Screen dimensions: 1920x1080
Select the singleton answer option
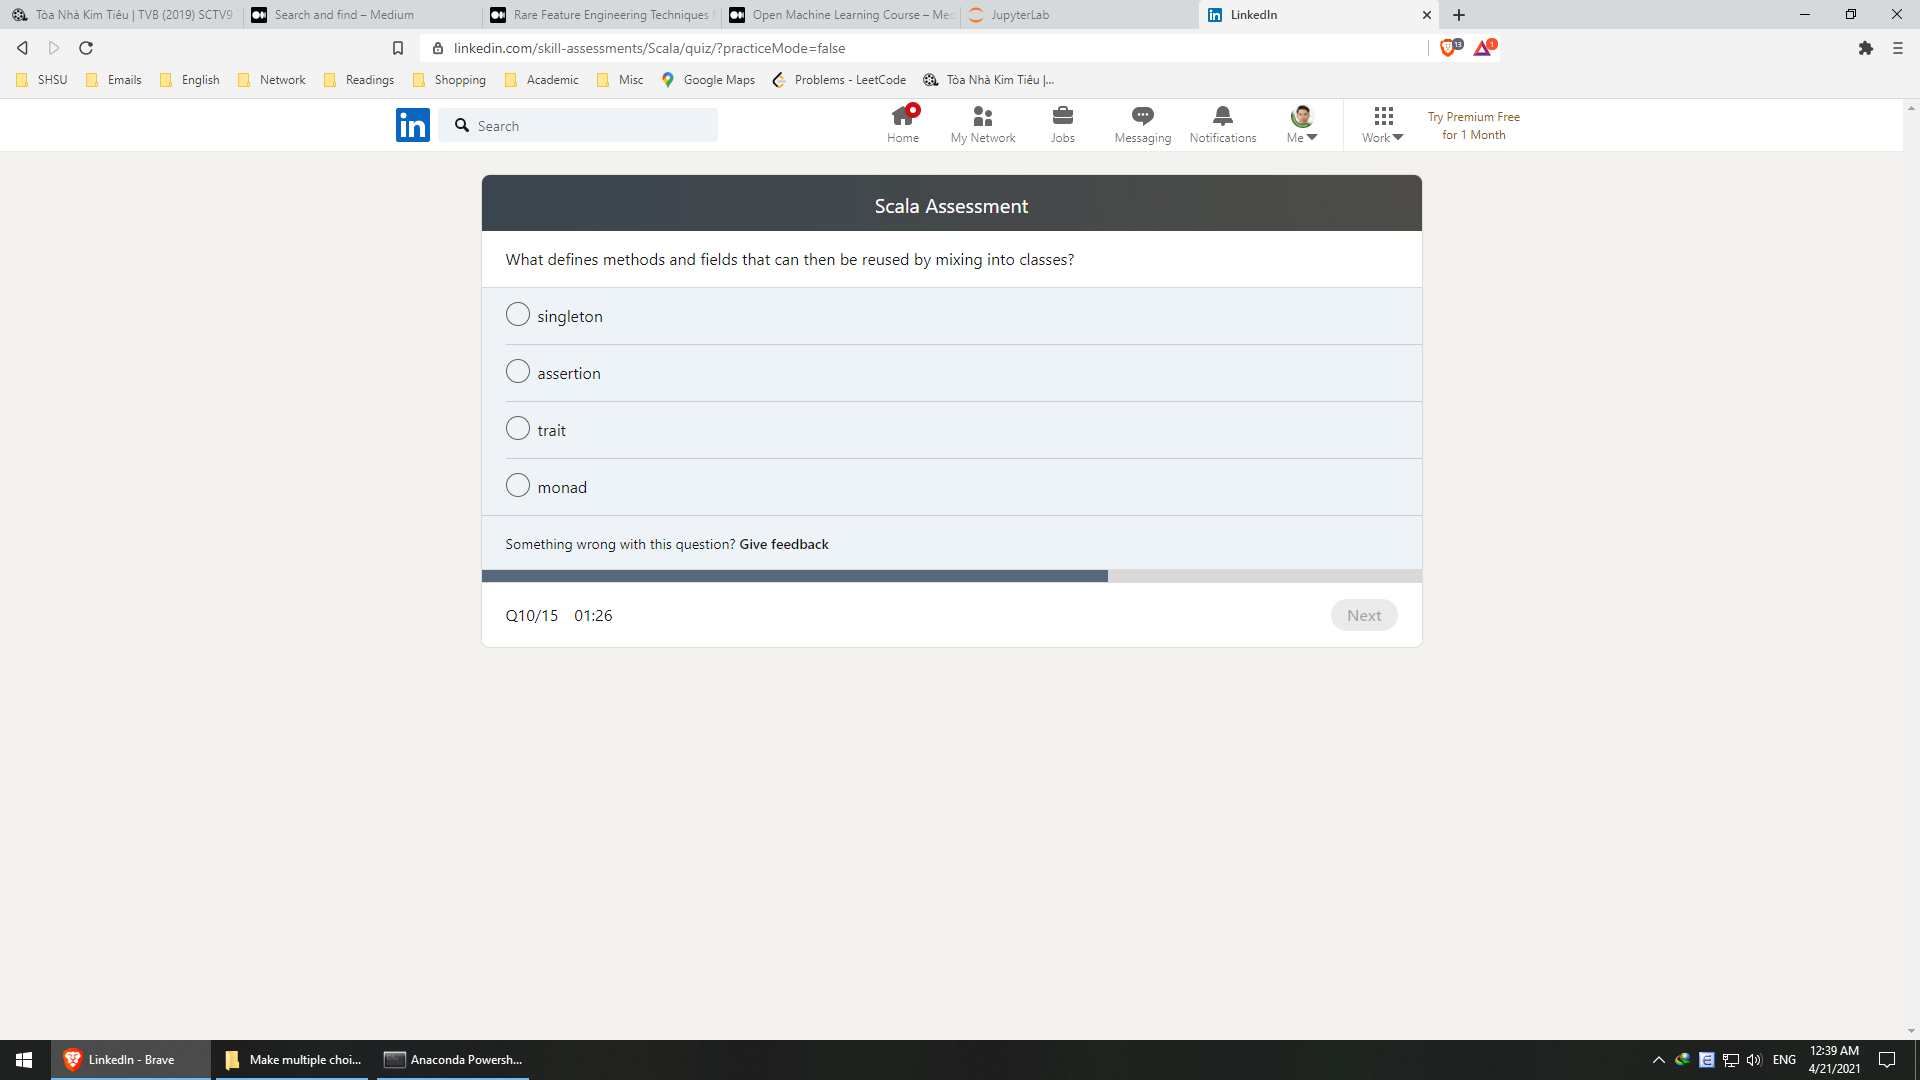click(x=518, y=313)
